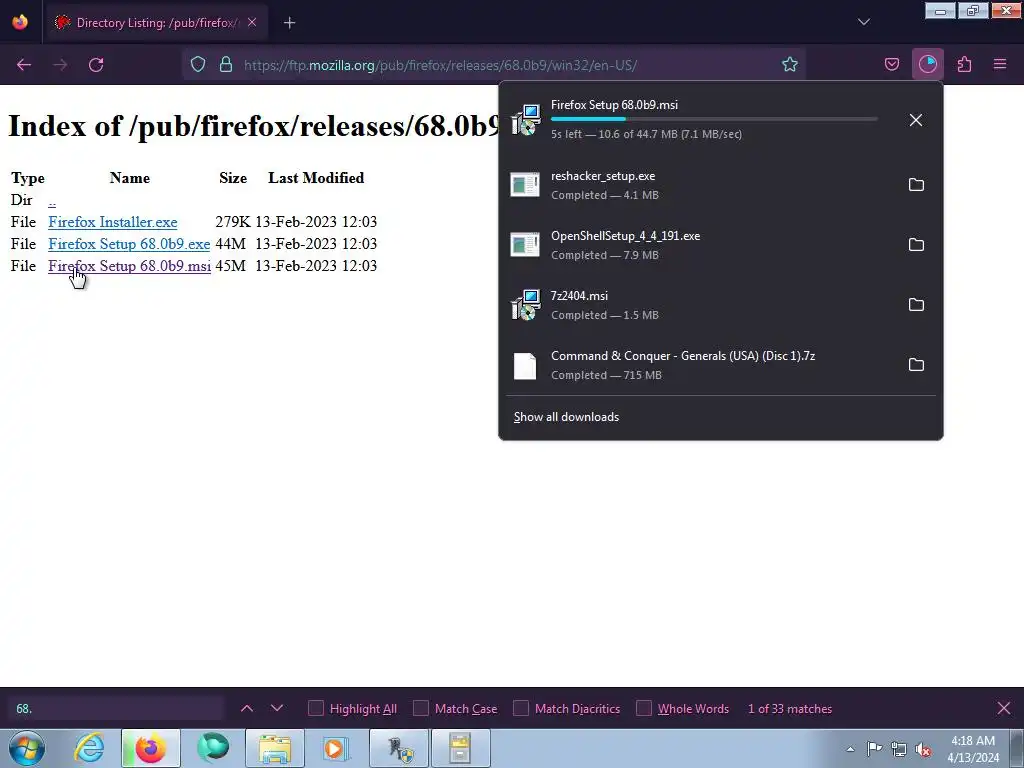This screenshot has height=768, width=1024.
Task: Enable Match Case checkbox
Action: pyautogui.click(x=421, y=709)
